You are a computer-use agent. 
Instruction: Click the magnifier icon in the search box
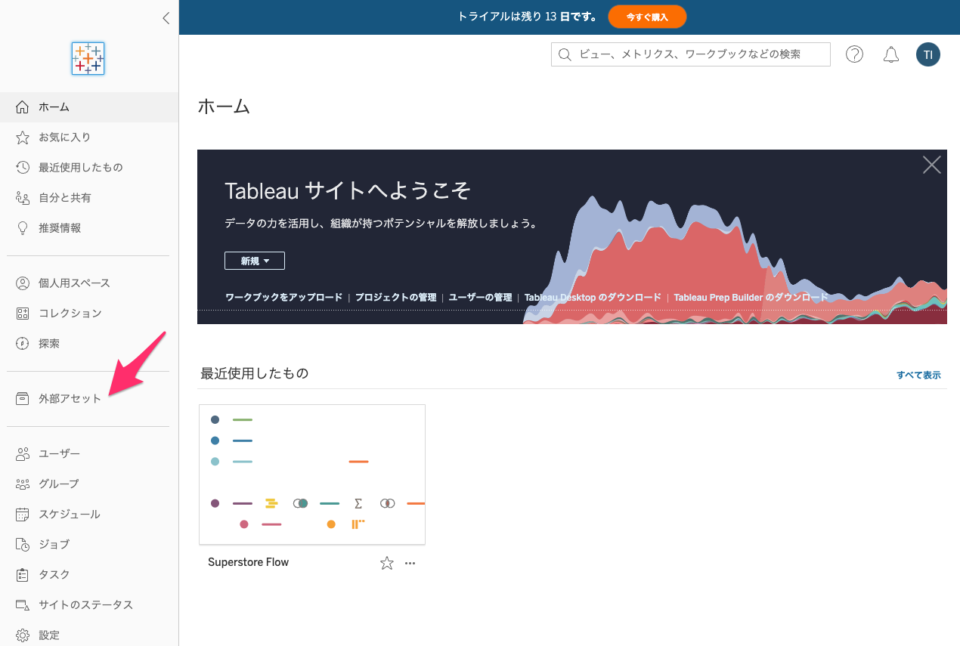tap(565, 54)
